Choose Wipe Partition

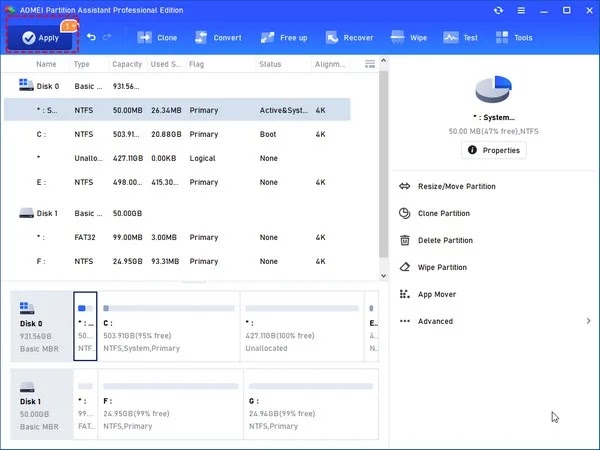[442, 267]
